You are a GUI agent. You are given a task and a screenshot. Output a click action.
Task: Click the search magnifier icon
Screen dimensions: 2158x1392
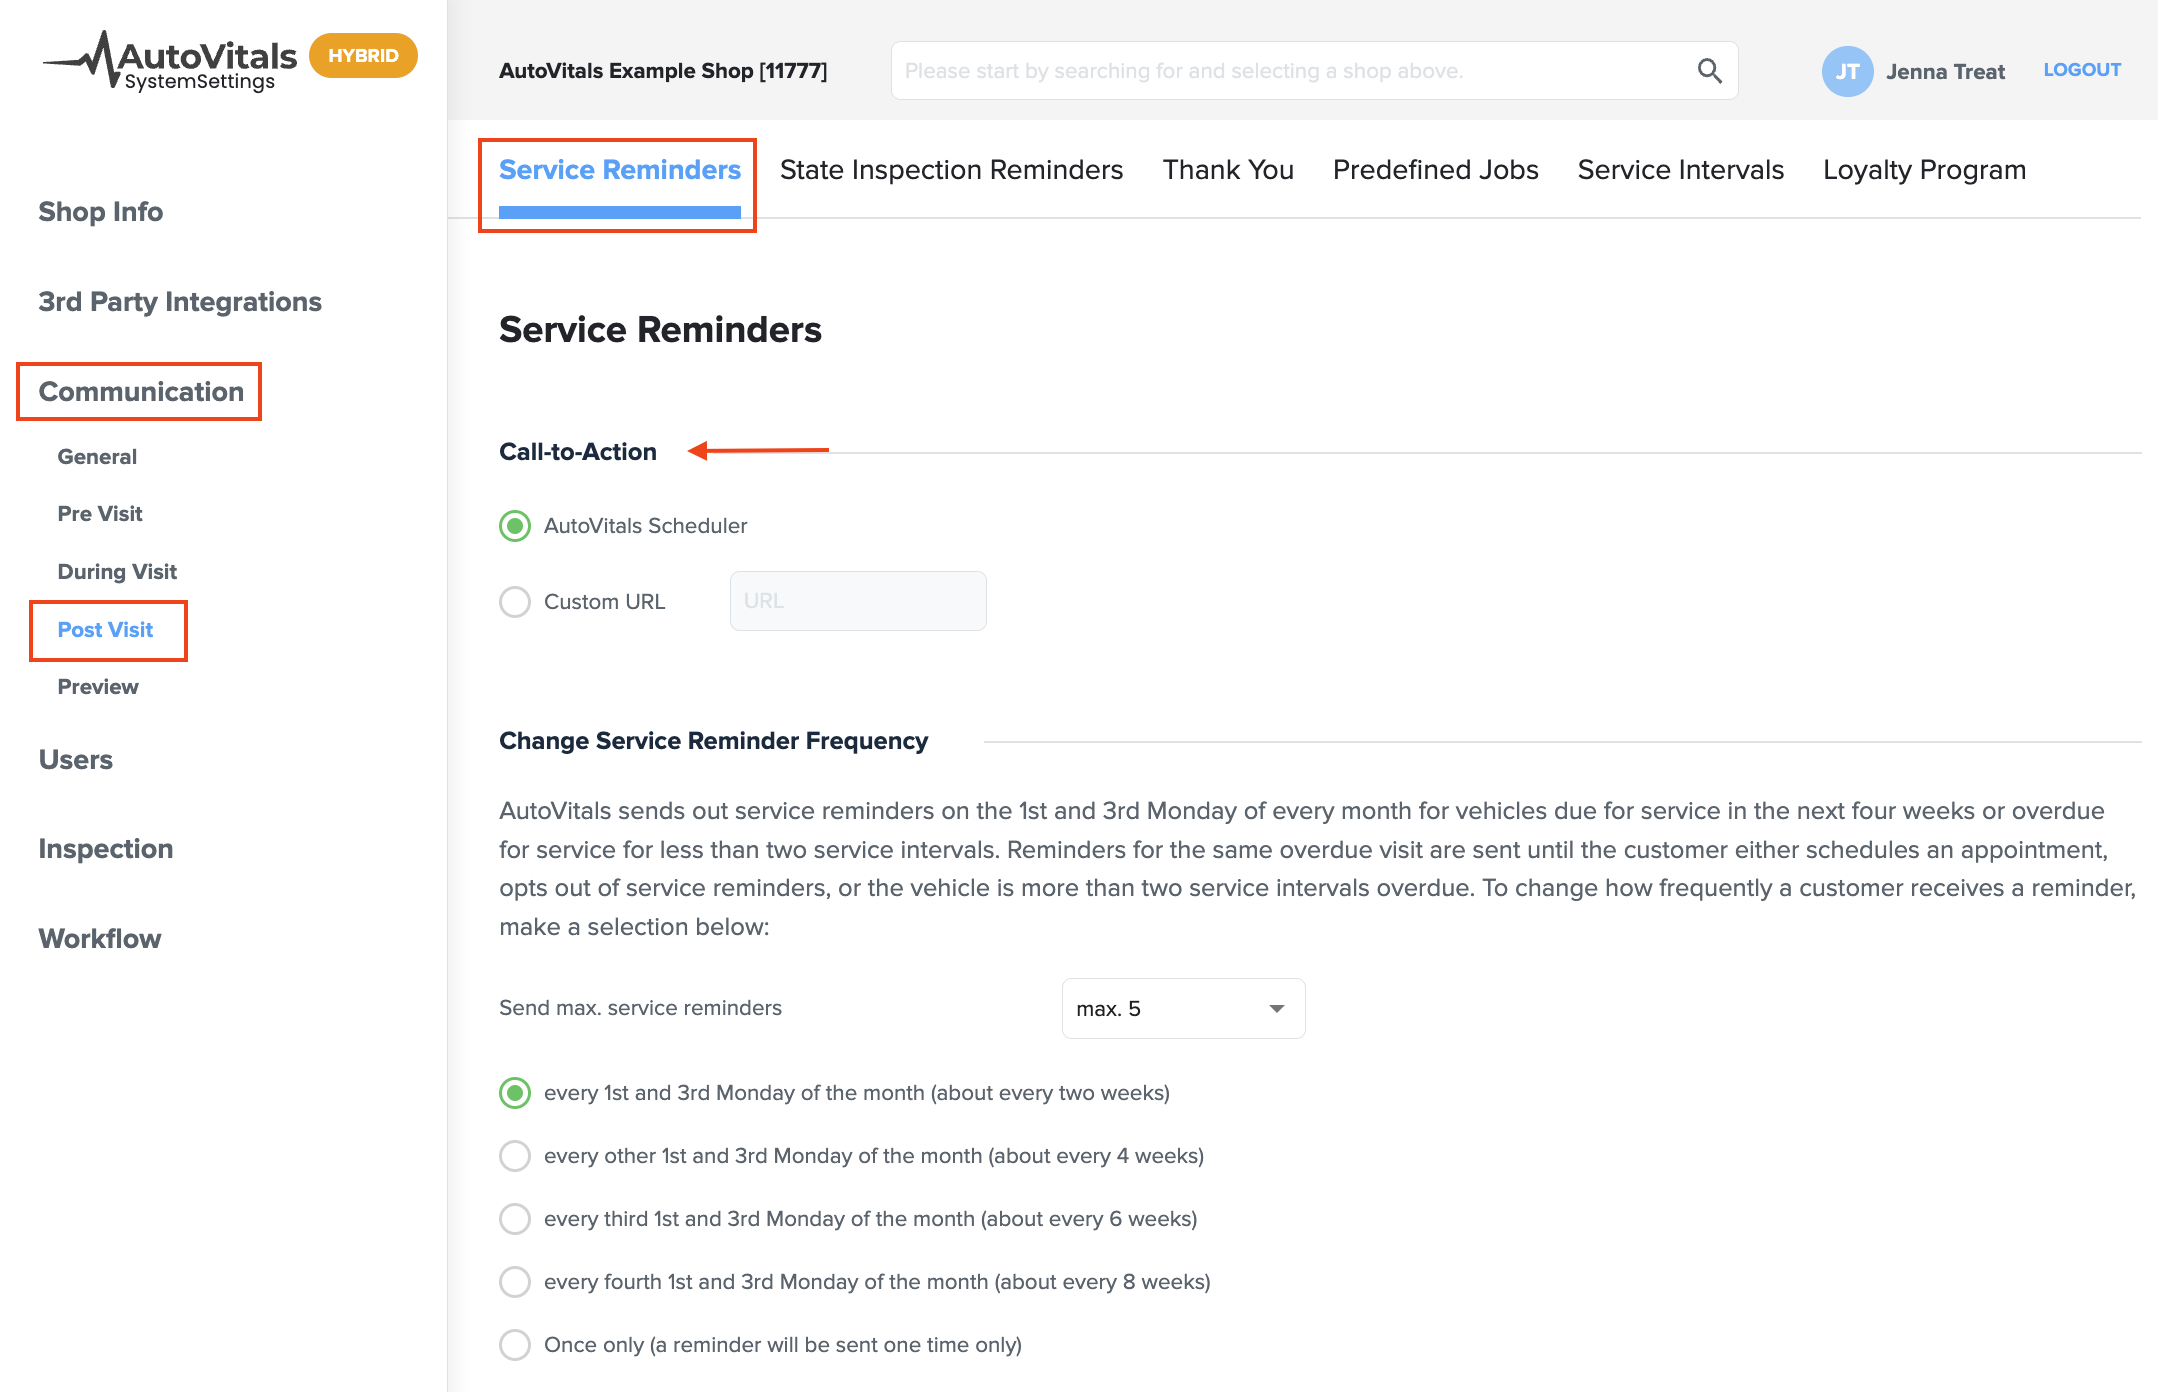pos(1709,71)
